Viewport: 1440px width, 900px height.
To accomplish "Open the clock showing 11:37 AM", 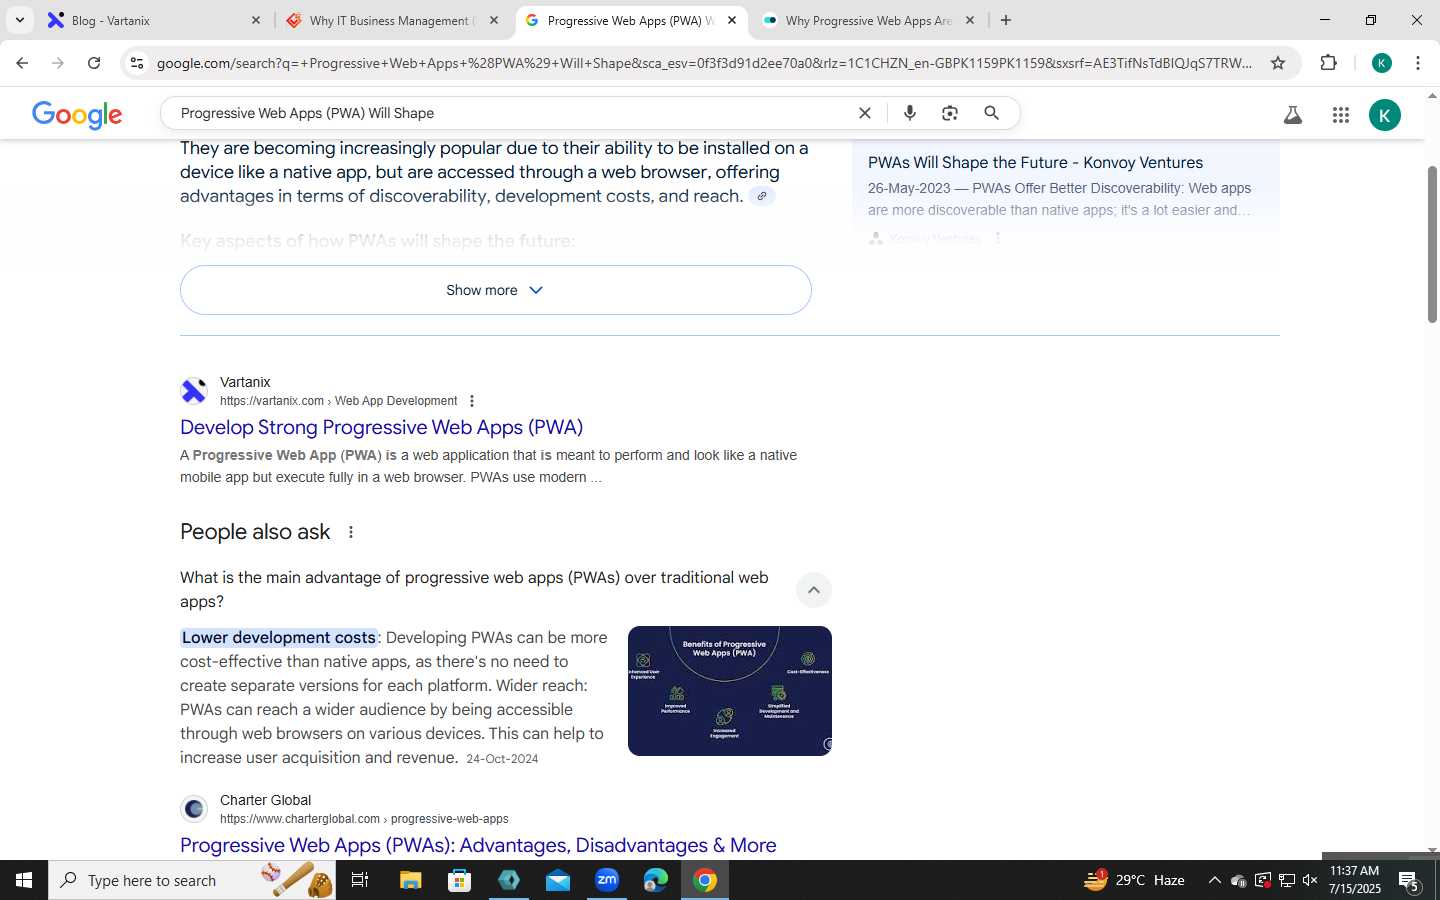I will (1355, 880).
